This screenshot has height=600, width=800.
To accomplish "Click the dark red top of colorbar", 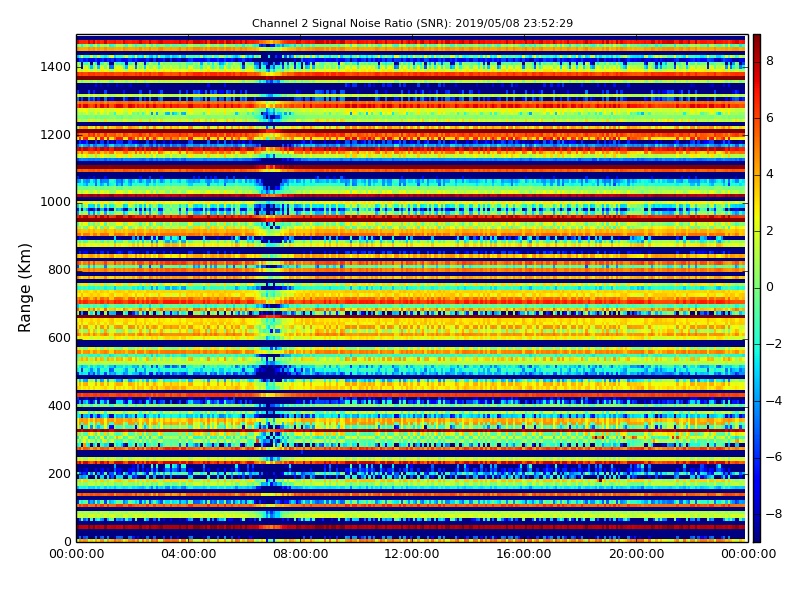I will coord(757,41).
